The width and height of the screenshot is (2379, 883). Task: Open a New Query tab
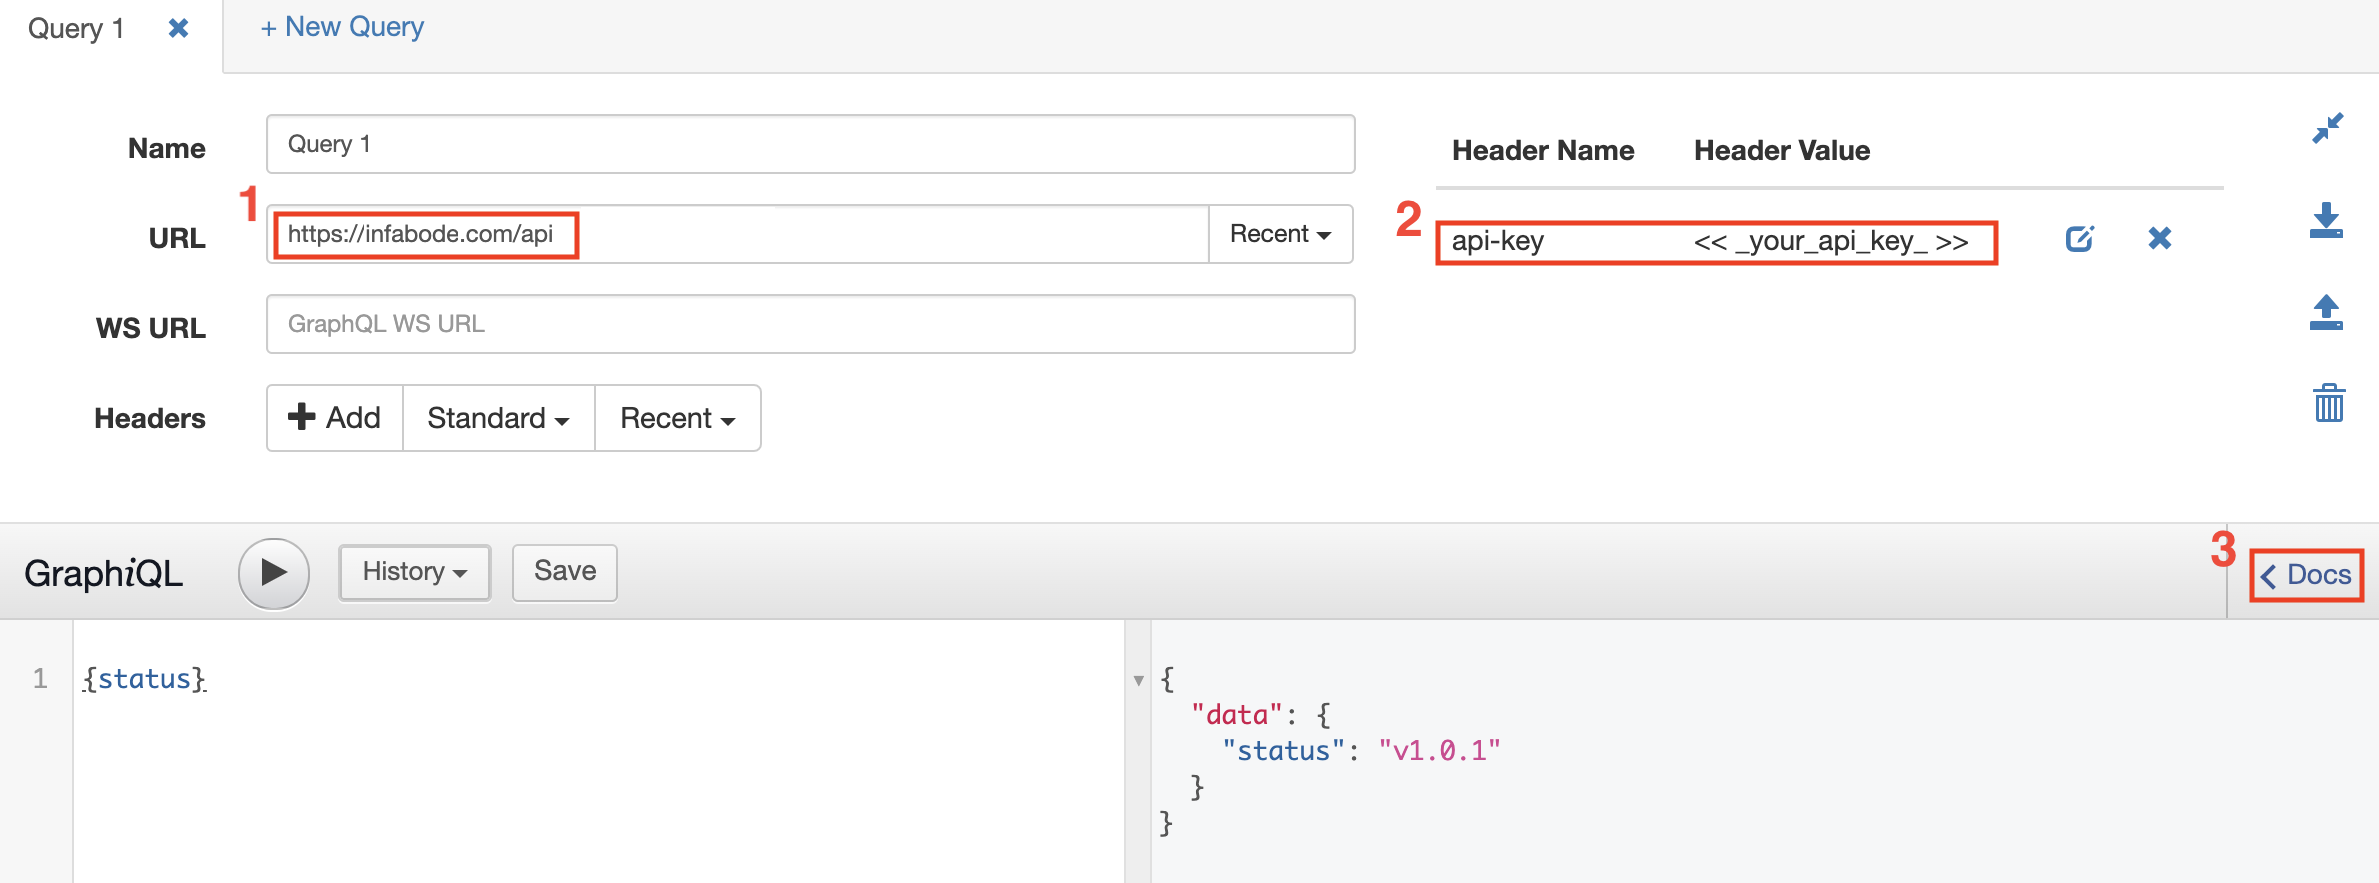tap(342, 27)
